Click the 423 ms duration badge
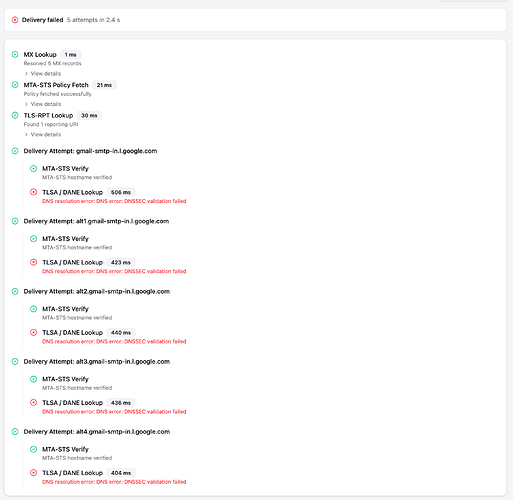 coord(121,263)
